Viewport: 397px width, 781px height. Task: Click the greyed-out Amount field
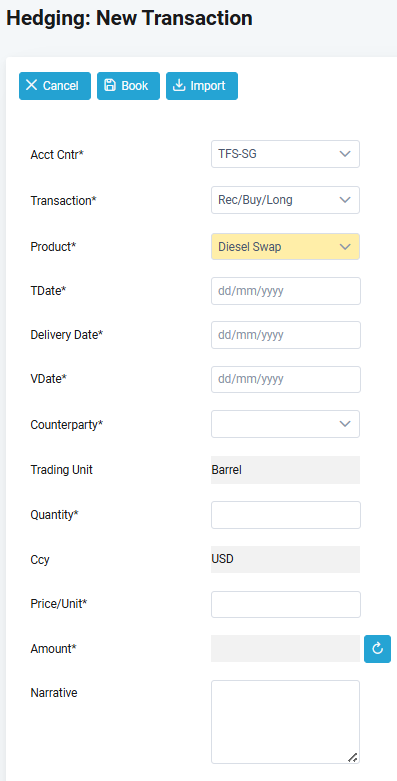[285, 649]
